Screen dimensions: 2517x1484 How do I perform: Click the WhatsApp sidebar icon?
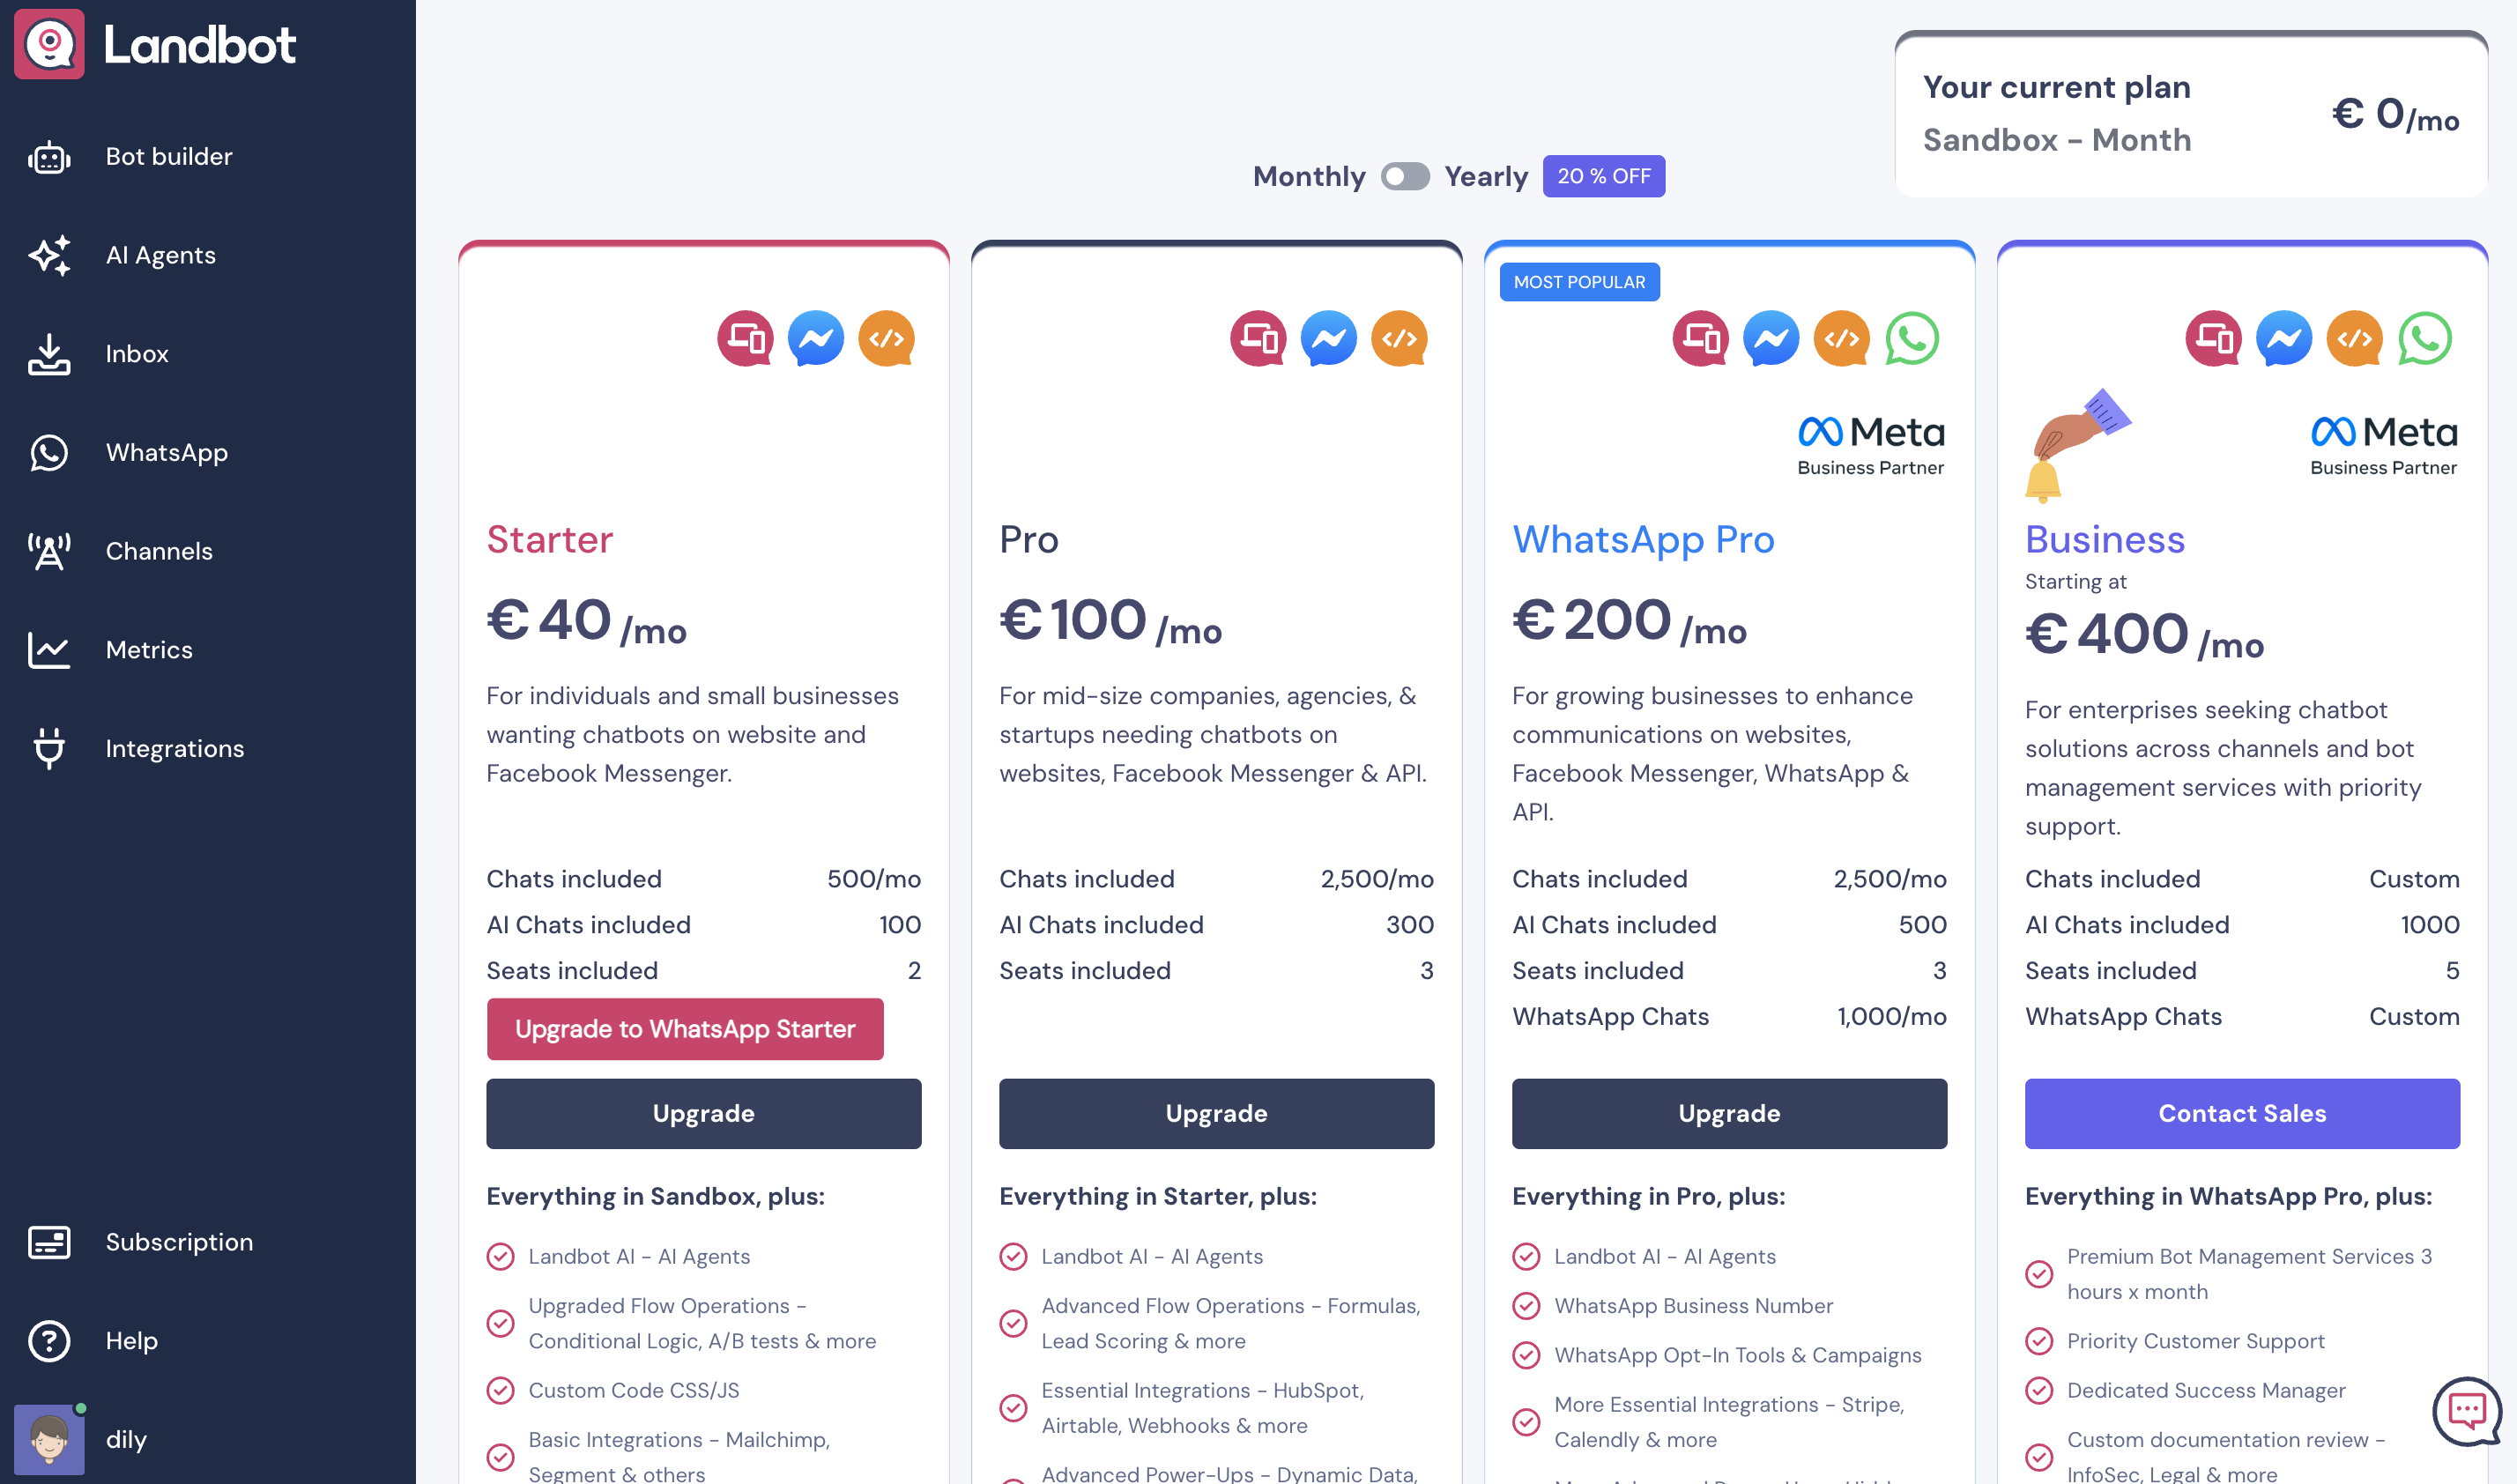tap(49, 453)
